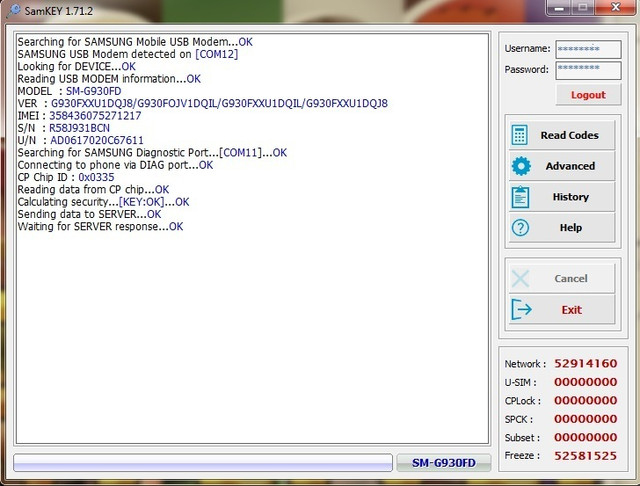Click the Read Codes button label
Viewport: 640px width, 486px height.
tap(569, 135)
